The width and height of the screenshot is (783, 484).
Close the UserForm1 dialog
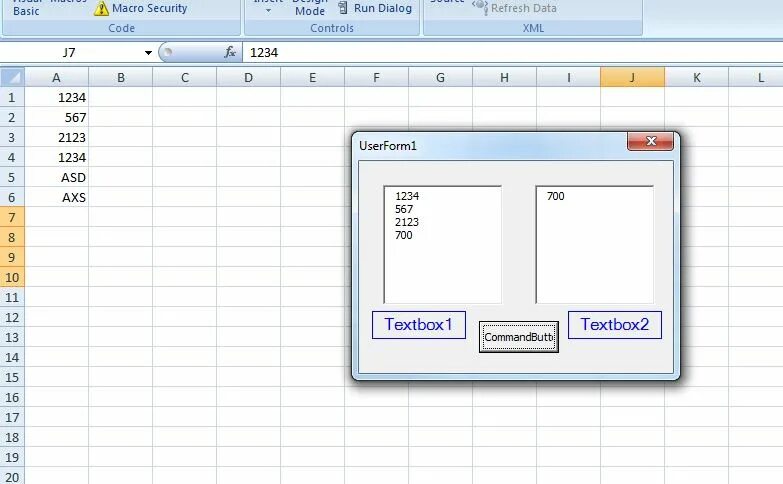(x=650, y=141)
